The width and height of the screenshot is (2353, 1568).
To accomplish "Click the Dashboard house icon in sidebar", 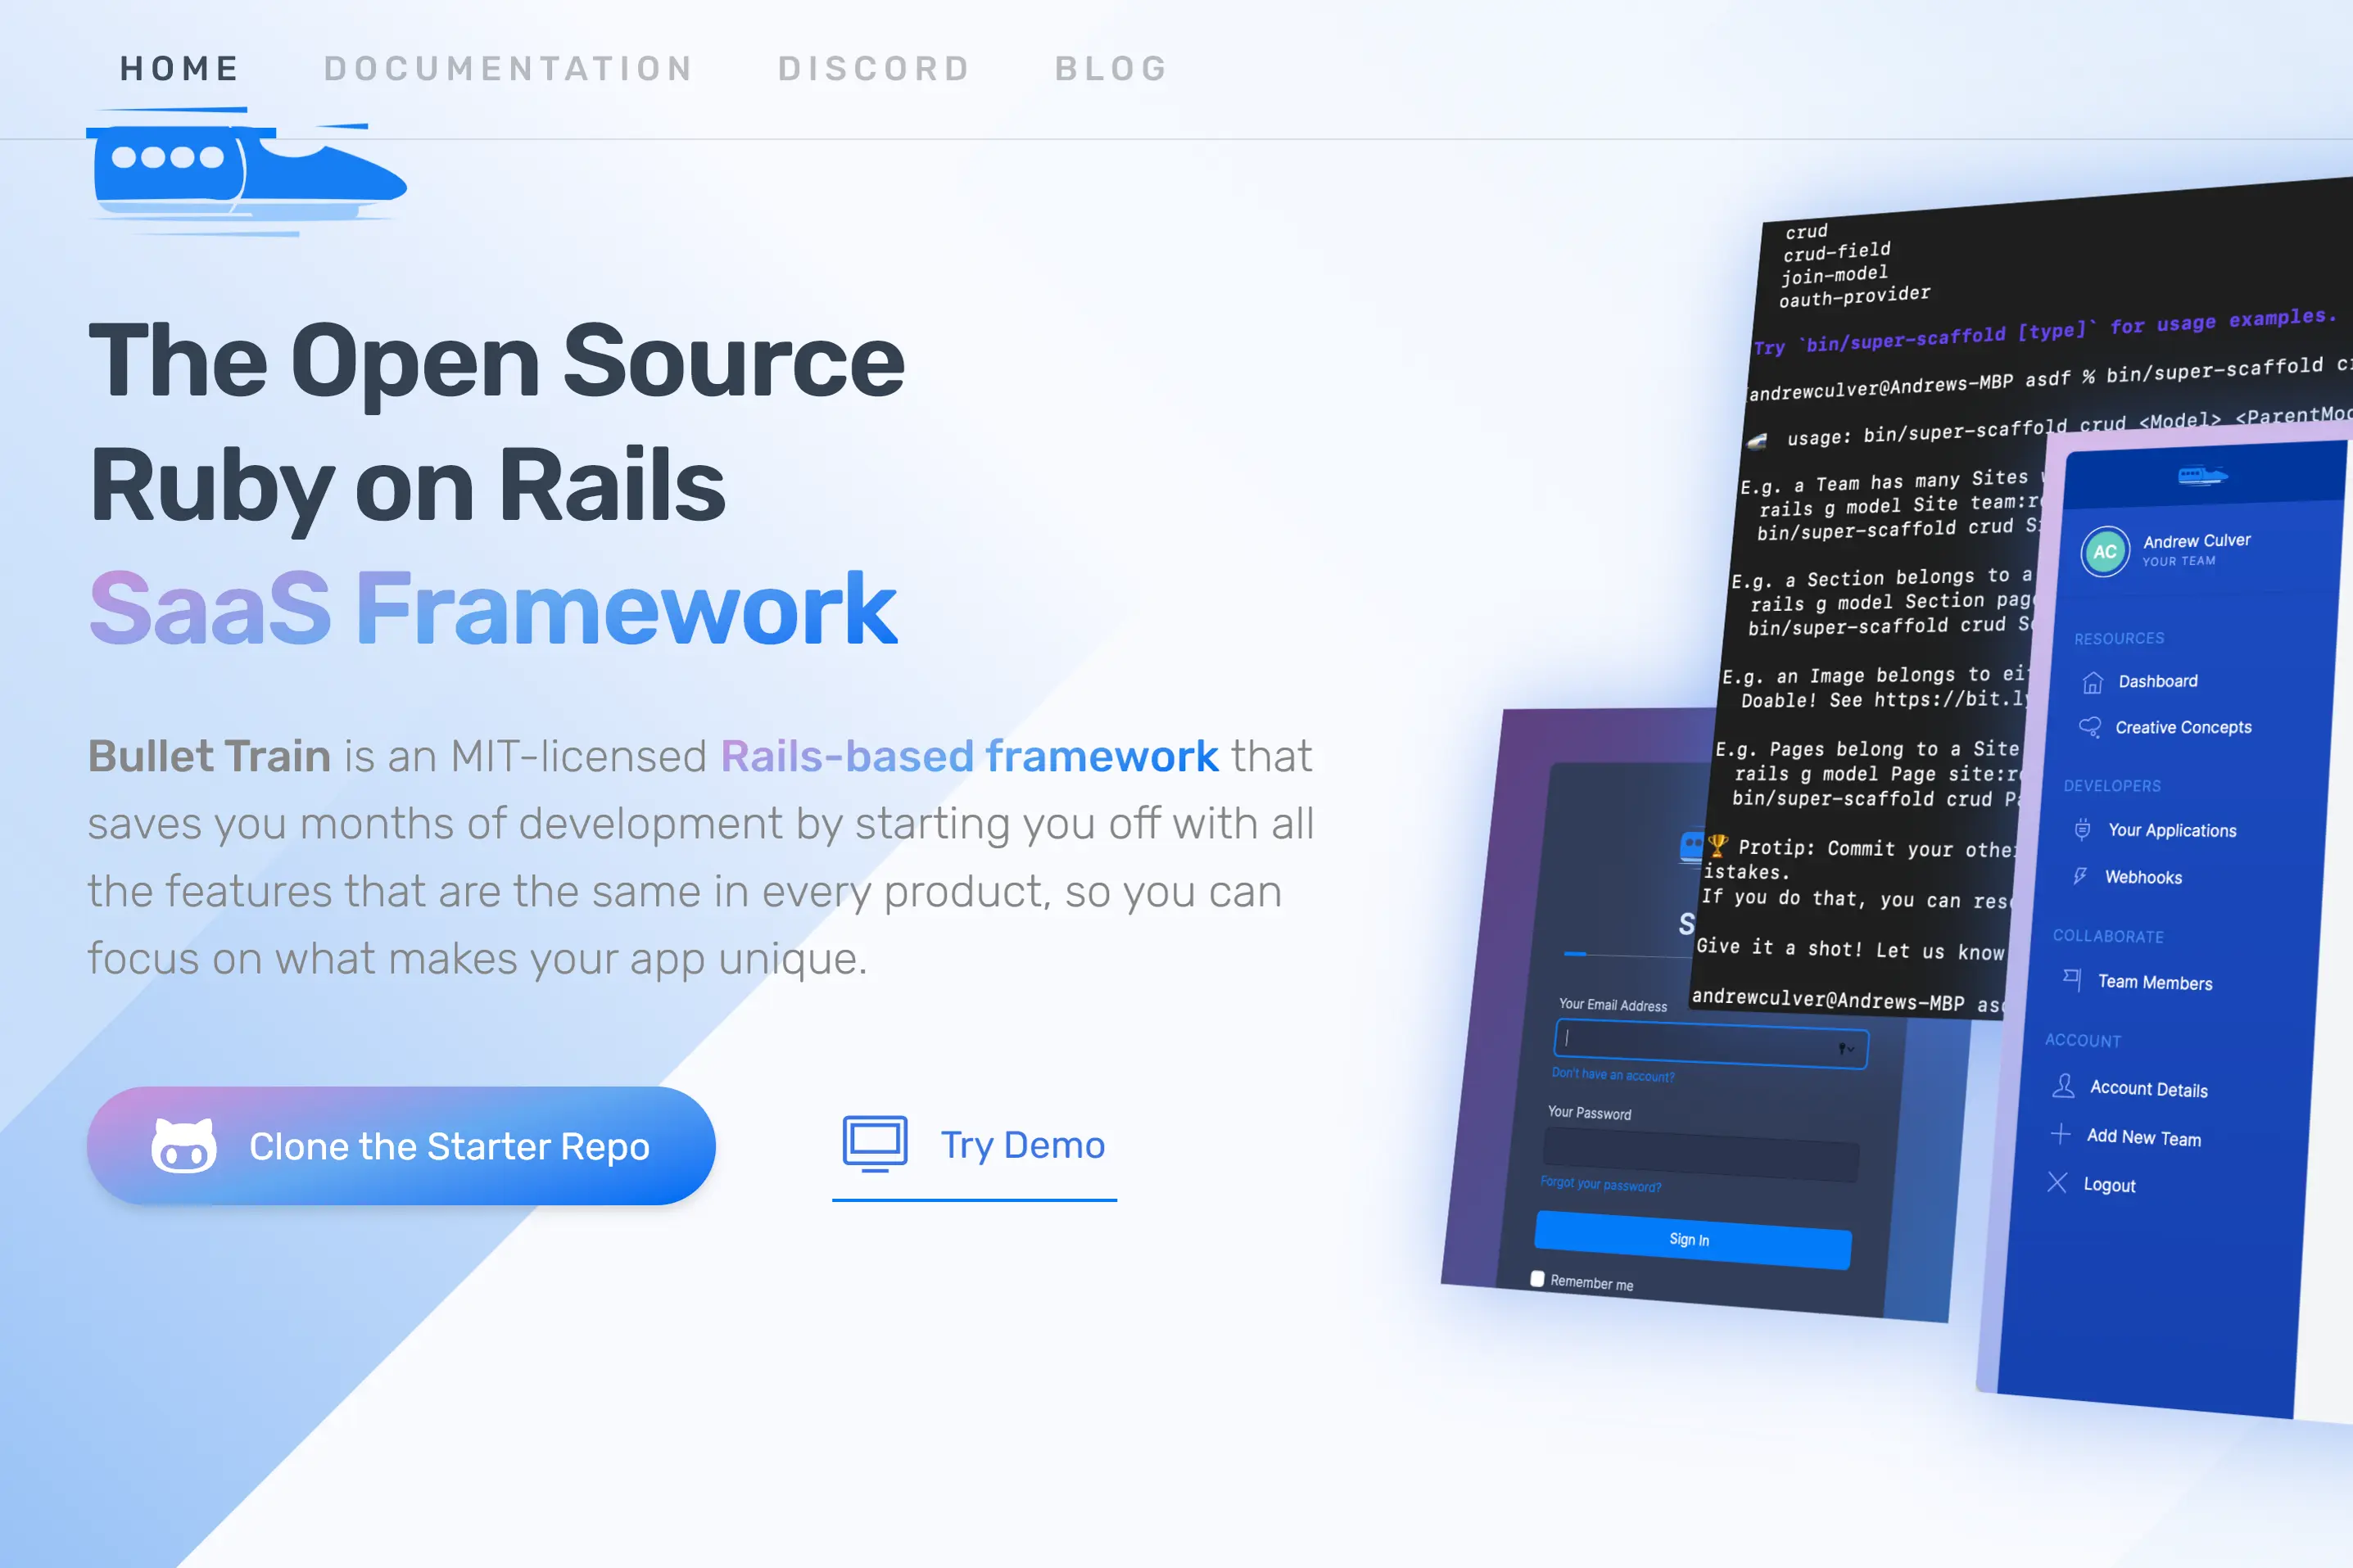I will (x=2092, y=682).
